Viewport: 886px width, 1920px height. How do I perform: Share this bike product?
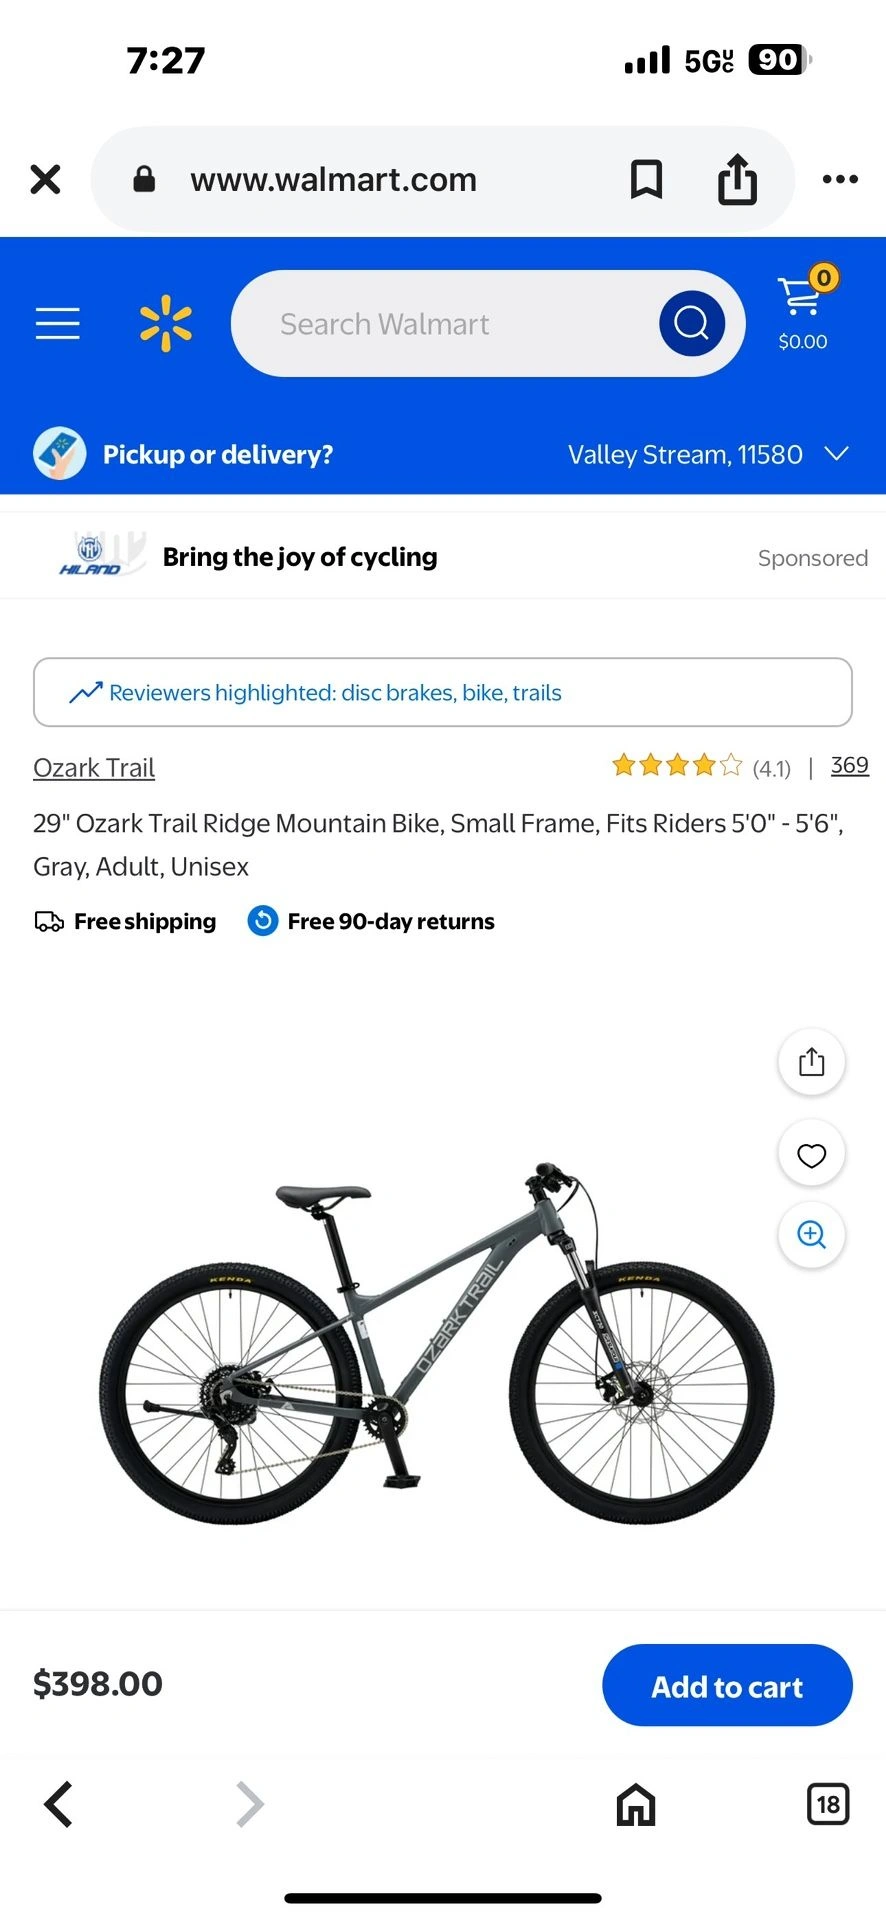pyautogui.click(x=811, y=1062)
